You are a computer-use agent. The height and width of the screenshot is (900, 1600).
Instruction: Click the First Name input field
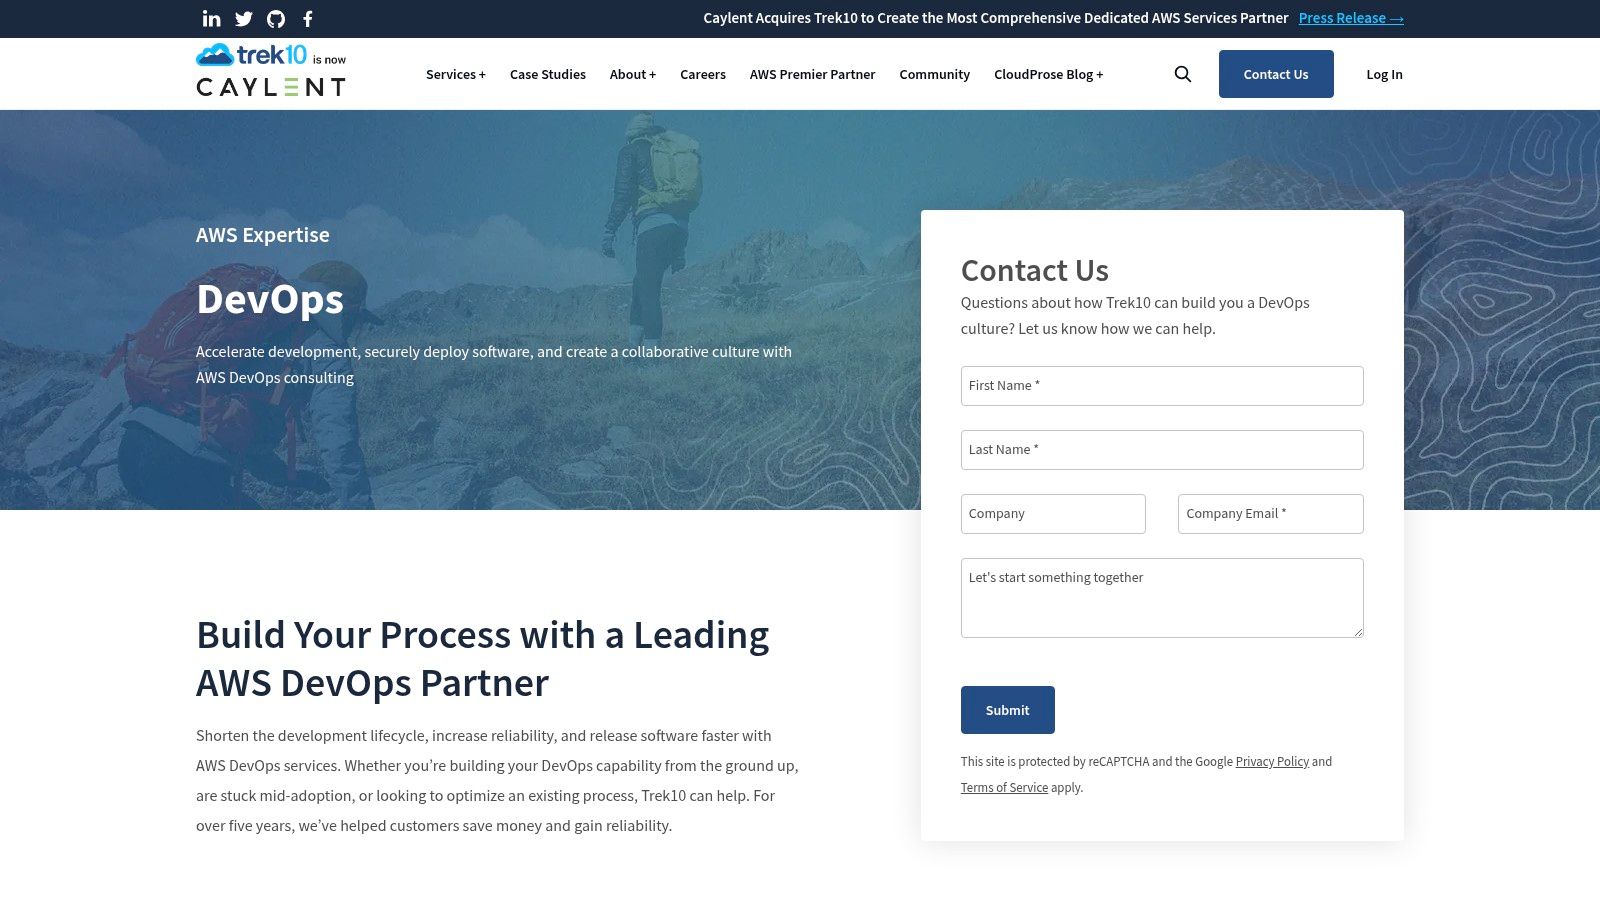tap(1161, 385)
